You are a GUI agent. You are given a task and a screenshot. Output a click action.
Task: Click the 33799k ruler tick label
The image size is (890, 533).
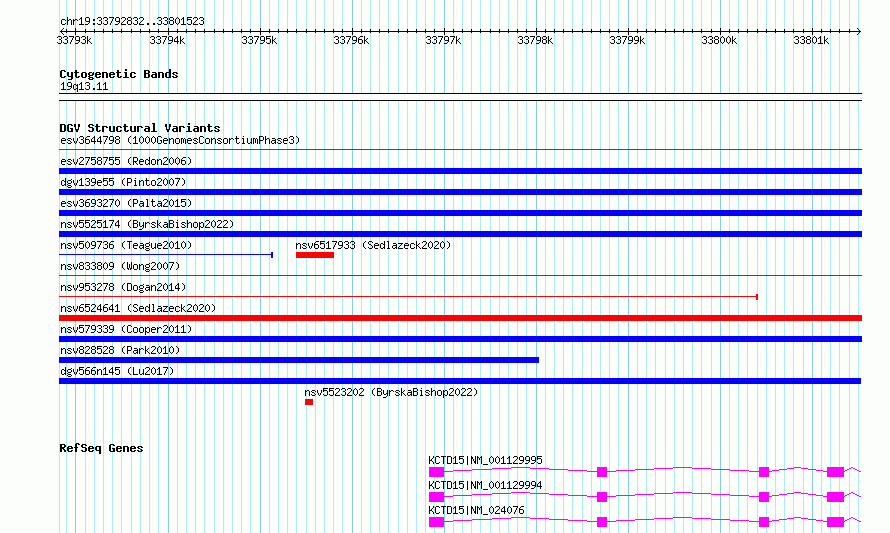coord(627,40)
